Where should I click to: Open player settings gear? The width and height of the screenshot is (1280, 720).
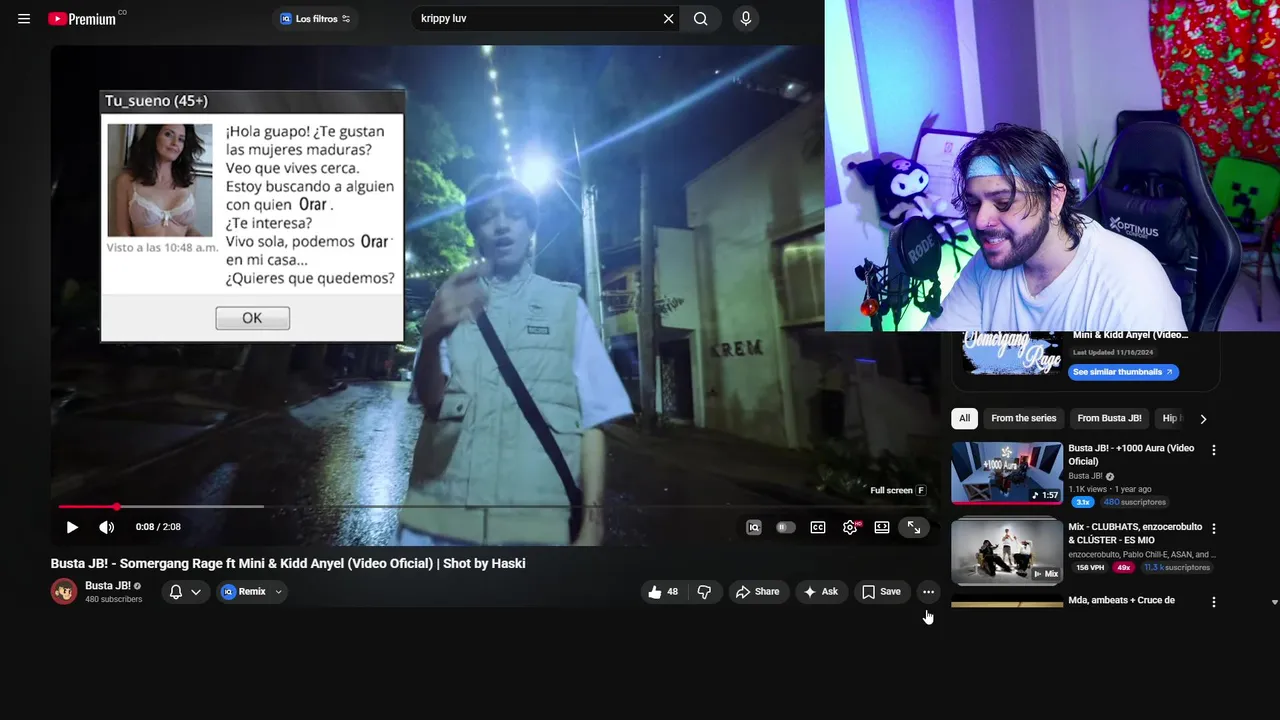click(x=850, y=527)
